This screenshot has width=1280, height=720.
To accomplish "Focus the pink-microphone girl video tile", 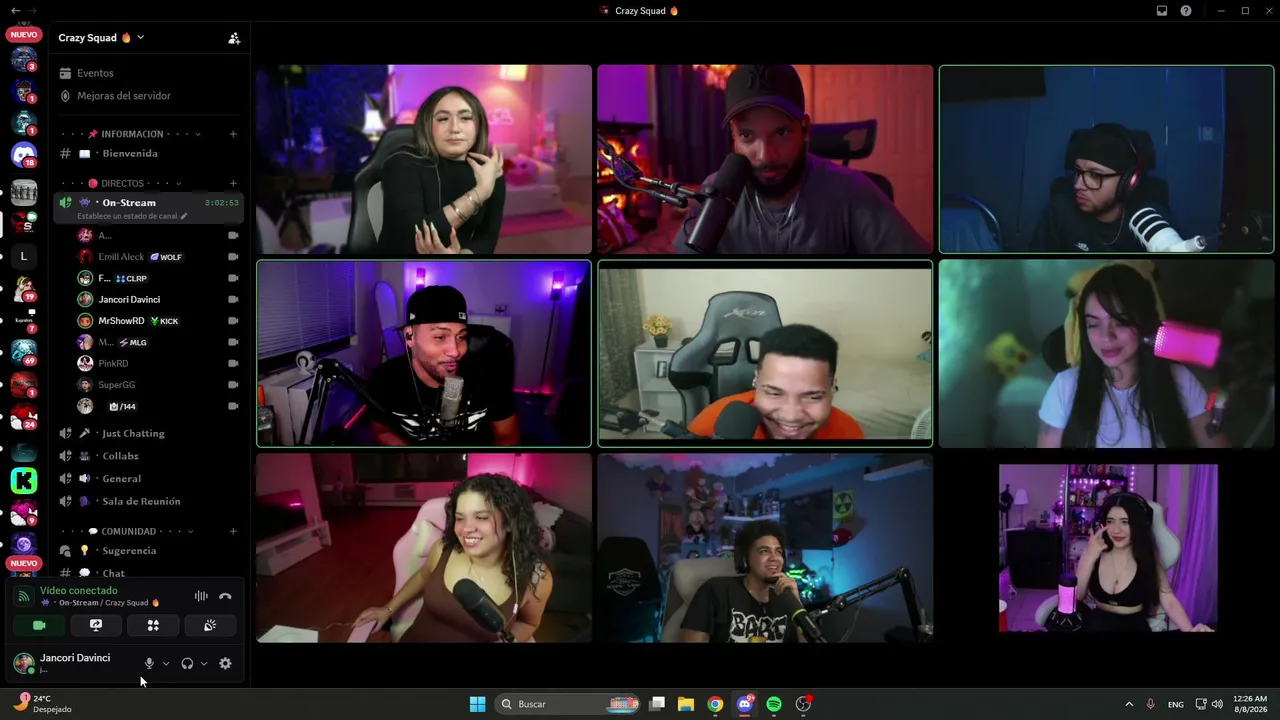I will click(x=1106, y=353).
